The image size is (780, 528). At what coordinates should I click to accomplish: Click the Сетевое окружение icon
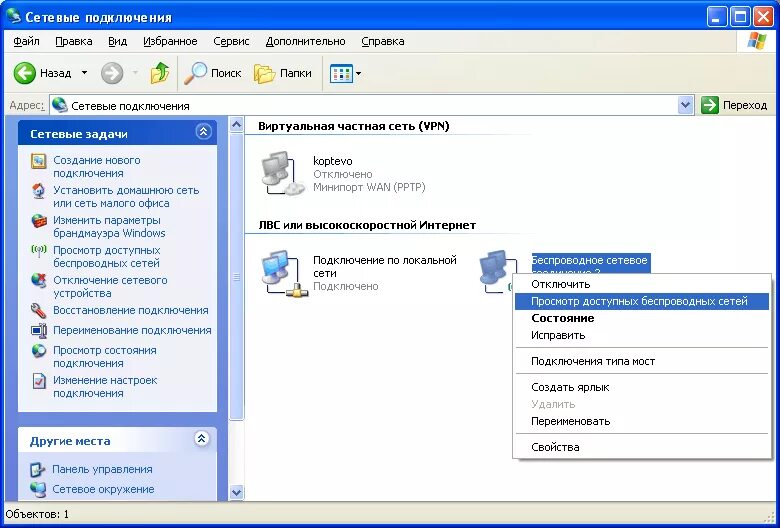[37, 489]
